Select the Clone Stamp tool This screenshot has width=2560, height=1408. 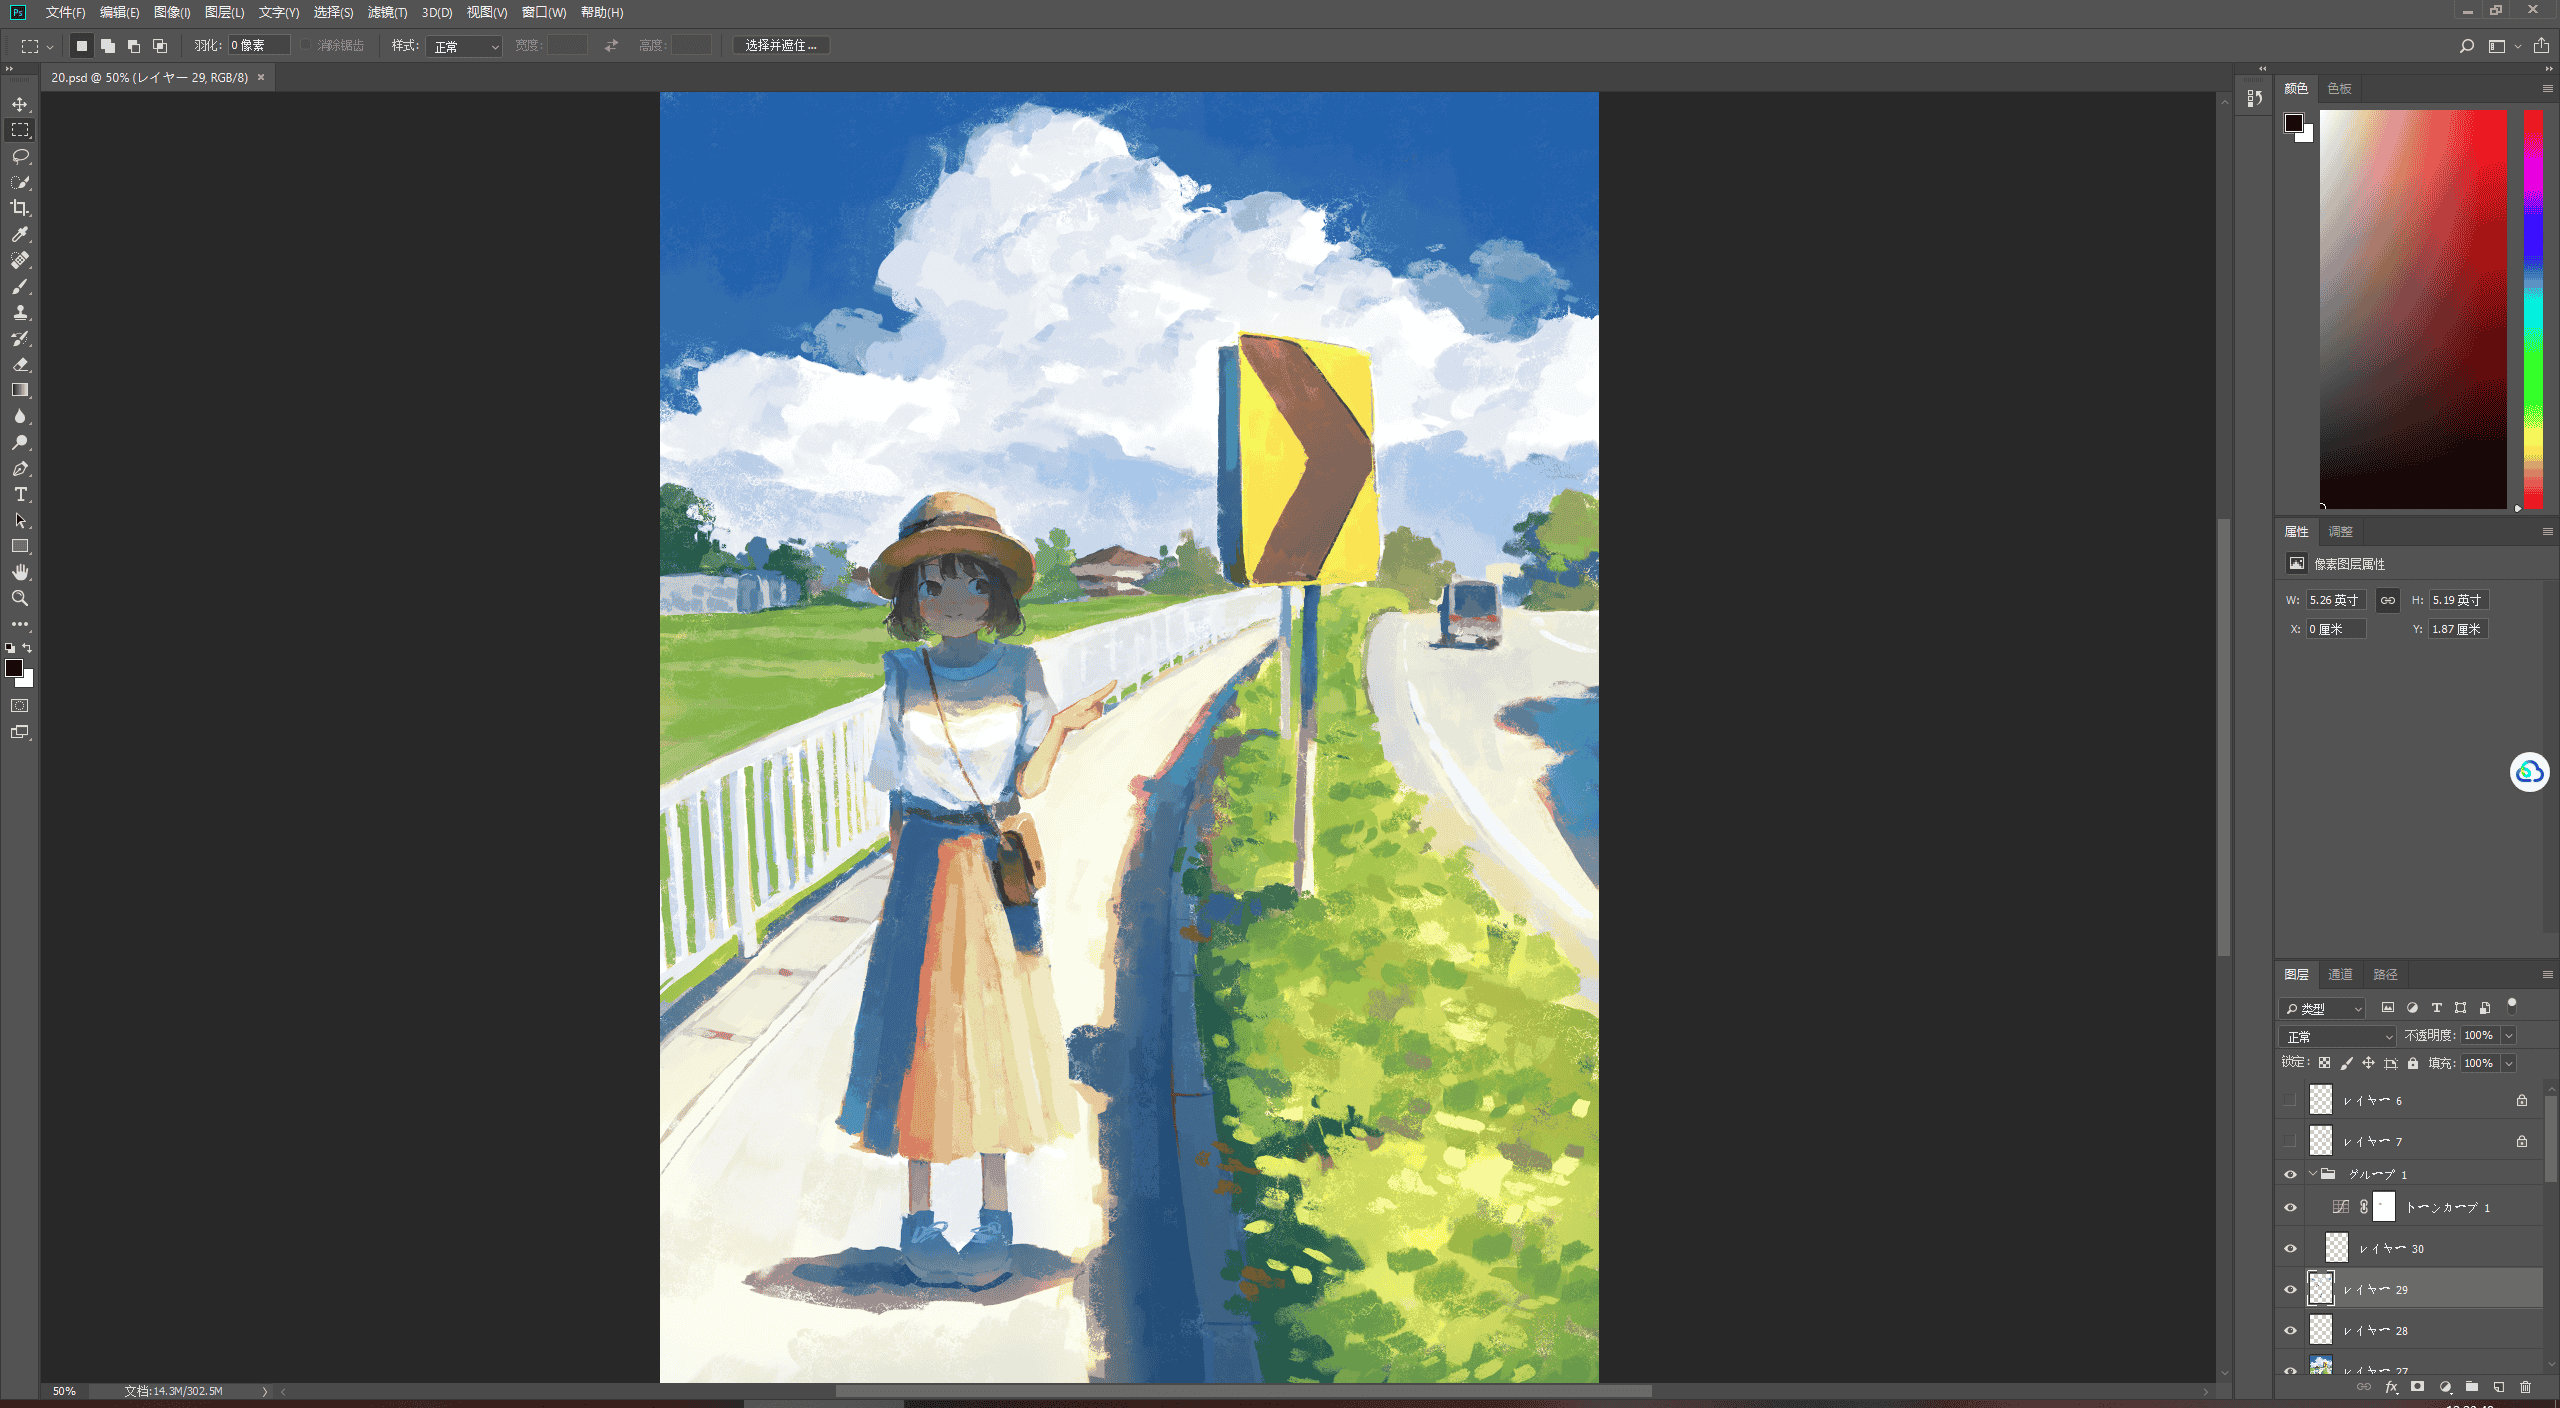(20, 312)
